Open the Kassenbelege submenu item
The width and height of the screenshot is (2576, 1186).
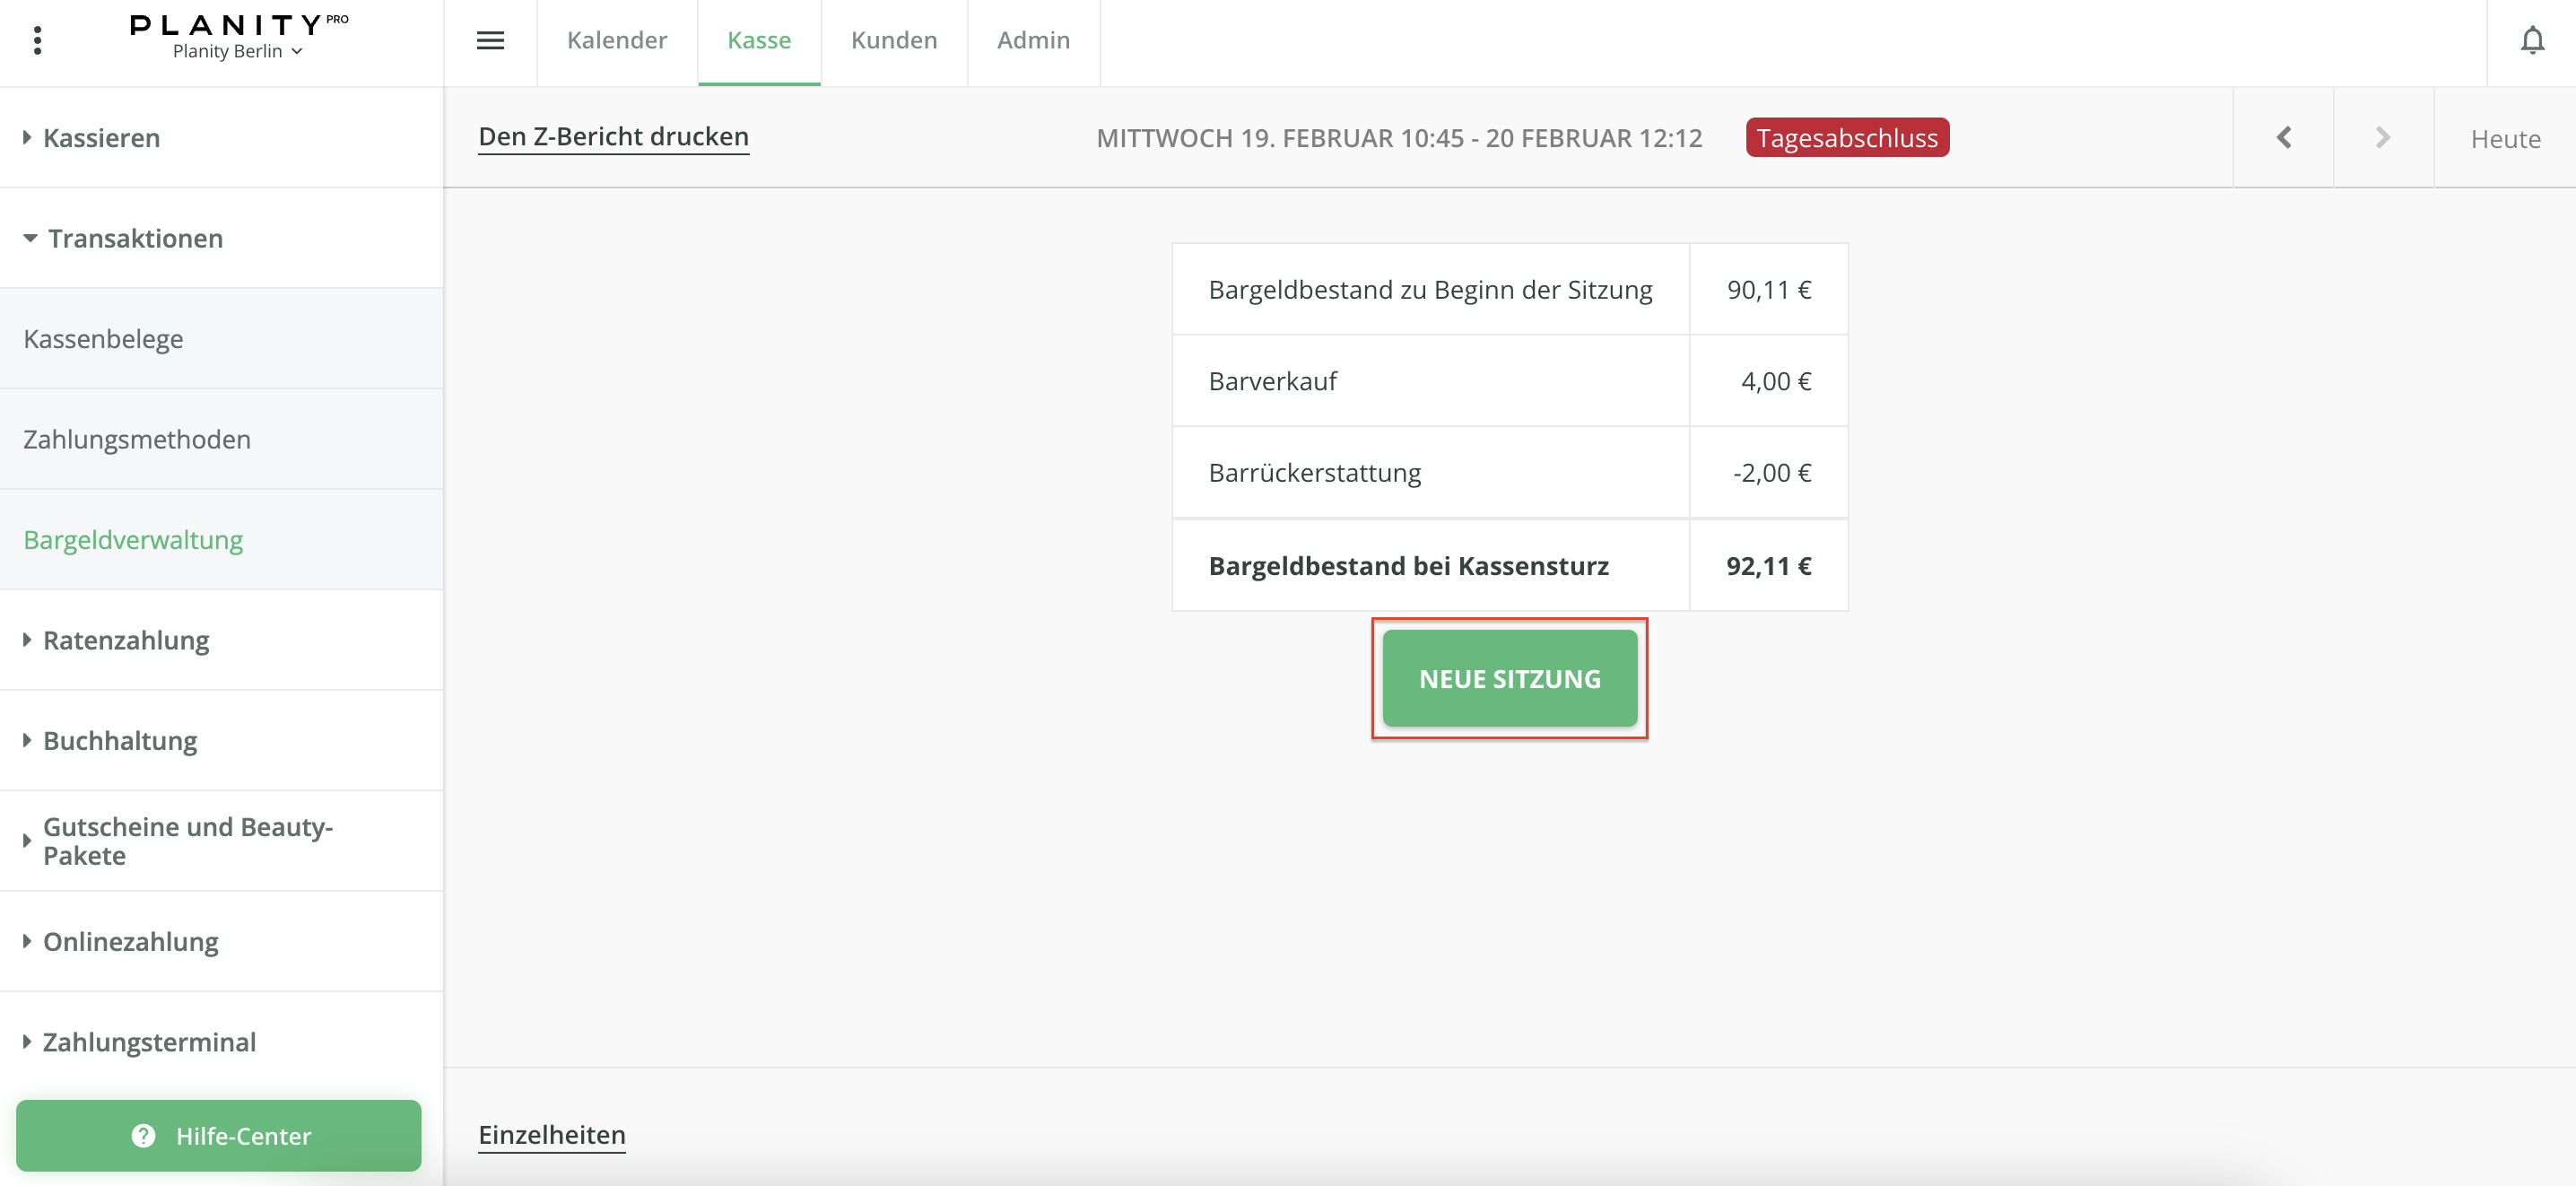point(103,339)
